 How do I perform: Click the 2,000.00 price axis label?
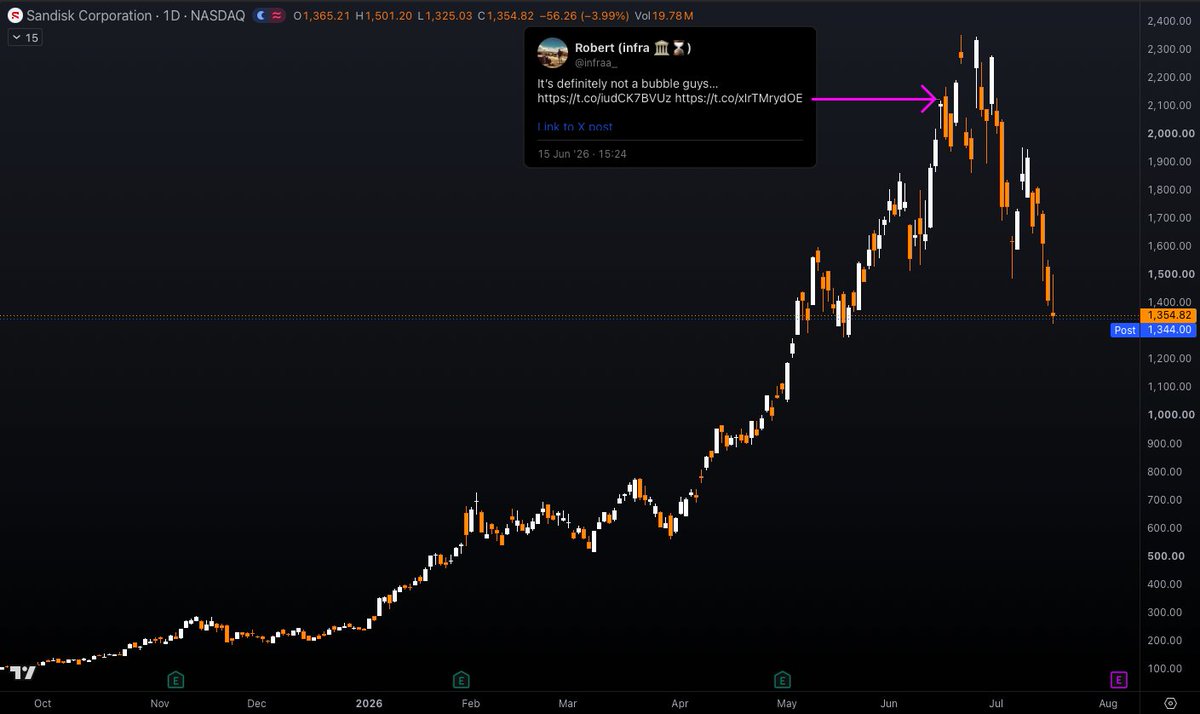pos(1171,133)
